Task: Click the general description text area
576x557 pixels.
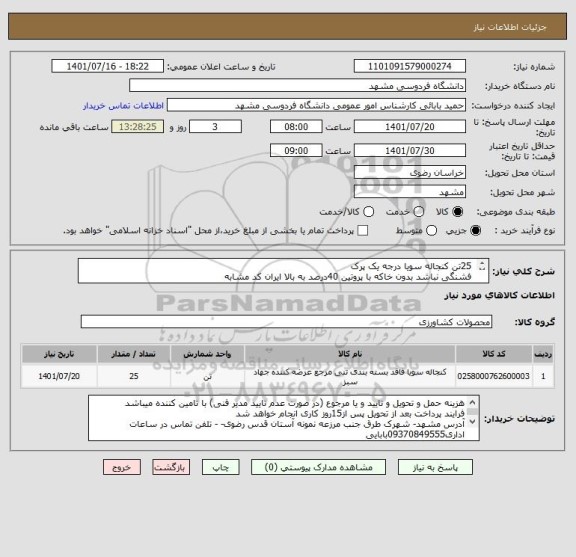Action: click(x=283, y=271)
